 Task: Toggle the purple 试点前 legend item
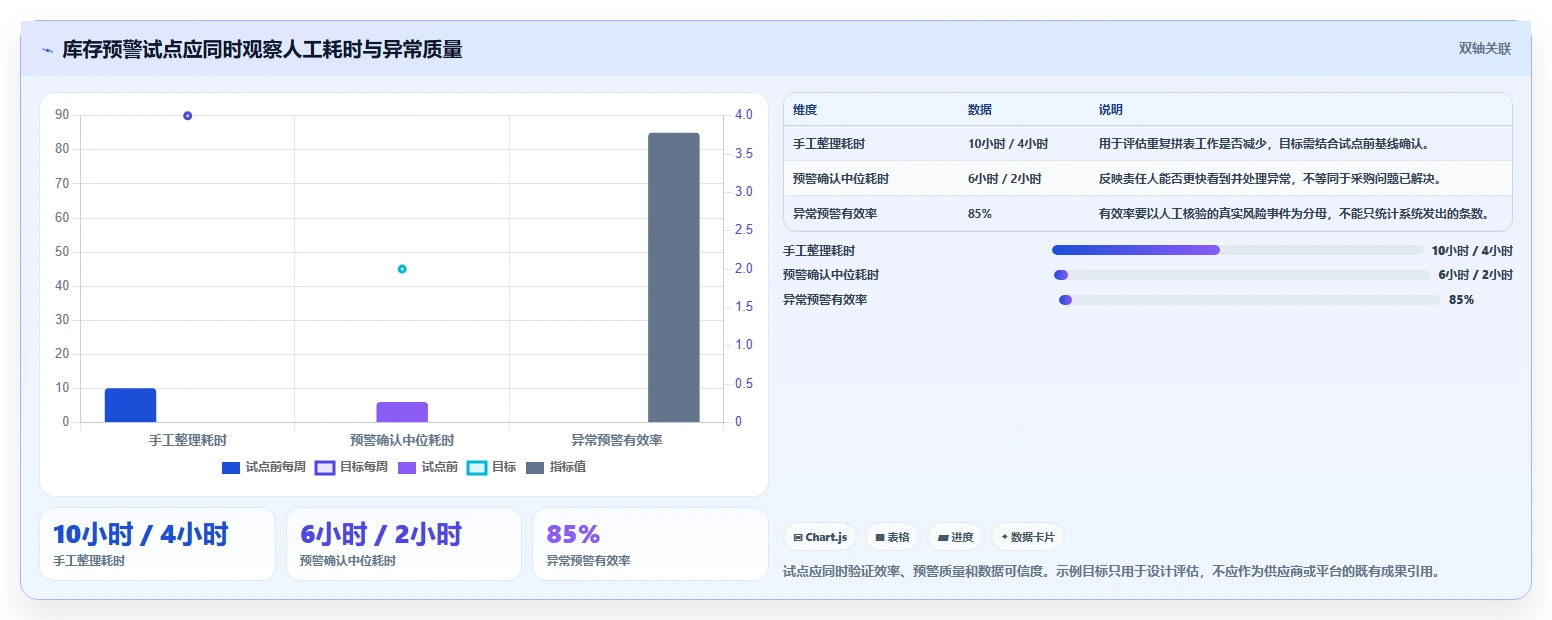428,467
